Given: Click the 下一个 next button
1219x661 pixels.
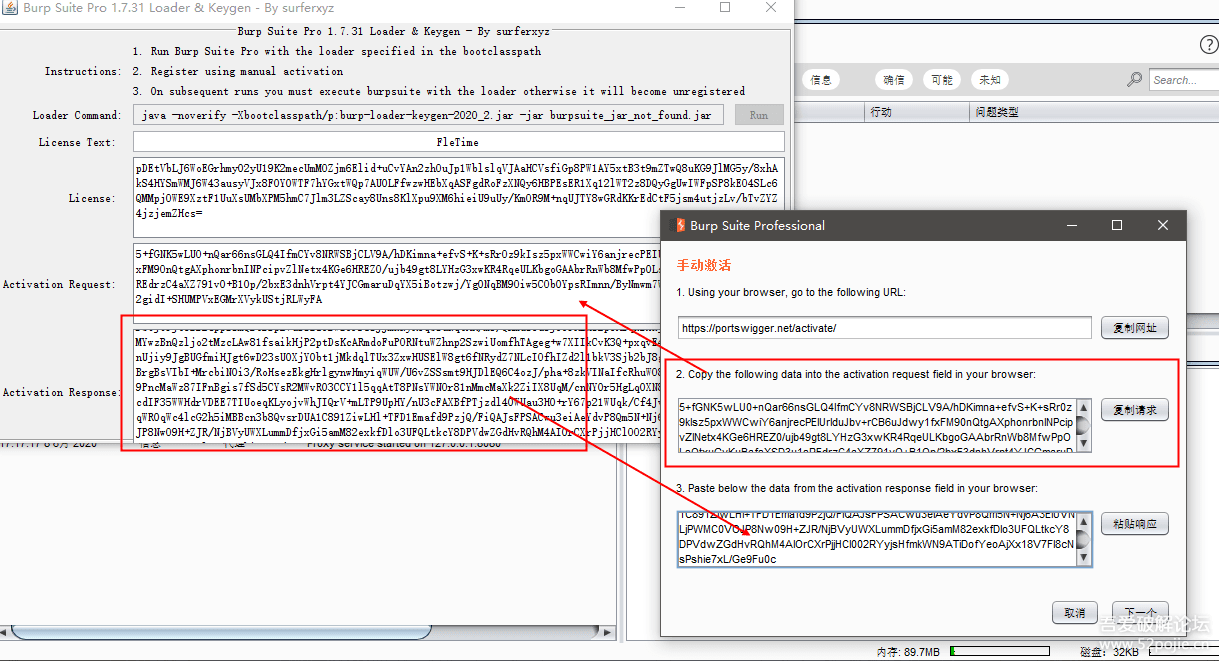Looking at the screenshot, I should [1140, 612].
